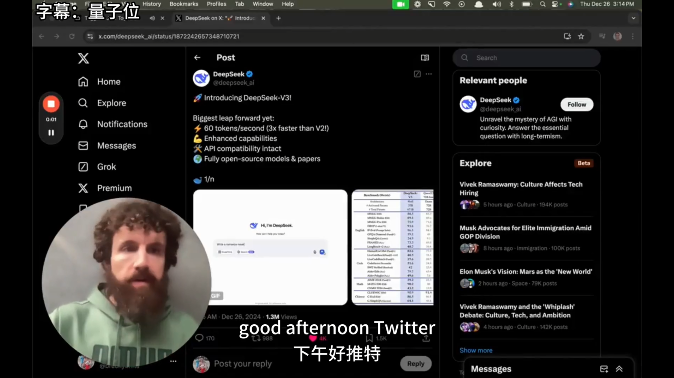Open the browser three-dot menu
The image size is (674, 378).
pyautogui.click(x=633, y=37)
